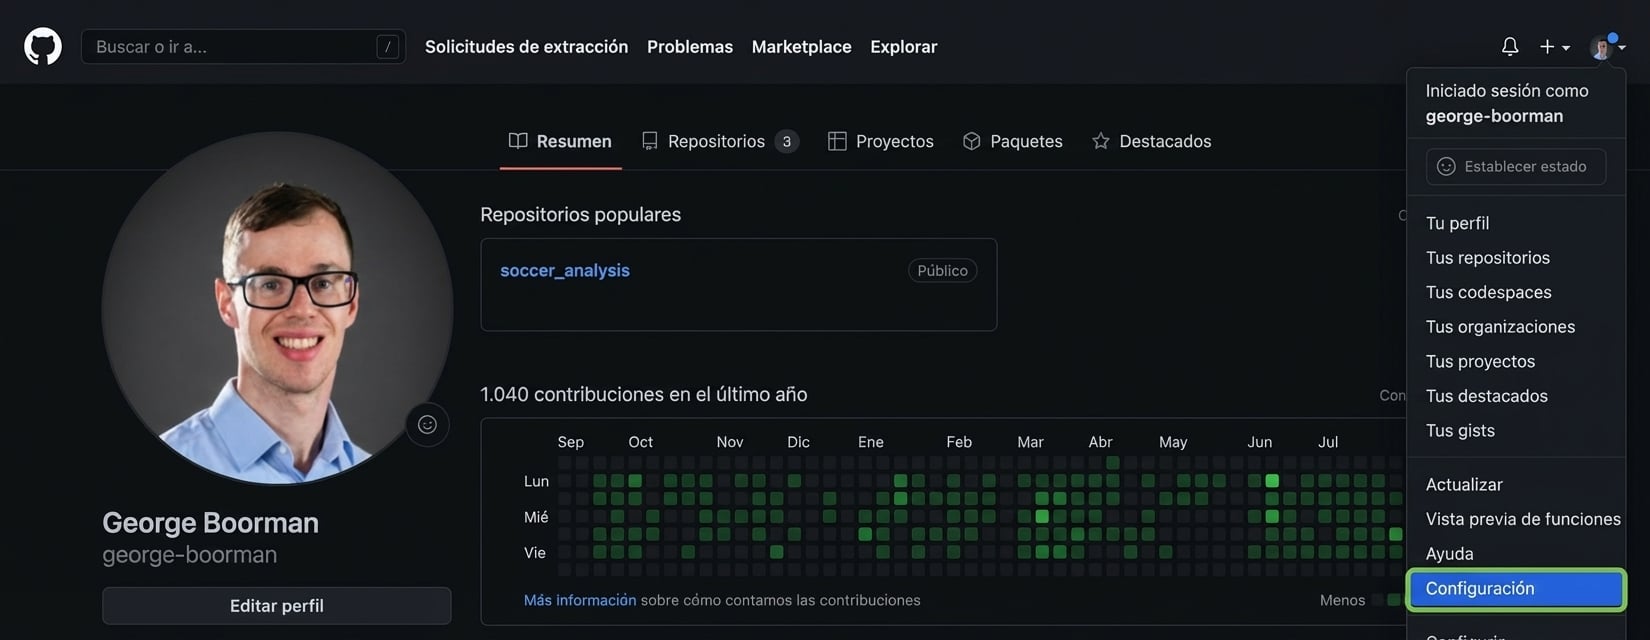Click the Mar month label in contribution graph
The image size is (1650, 640).
pyautogui.click(x=1030, y=442)
